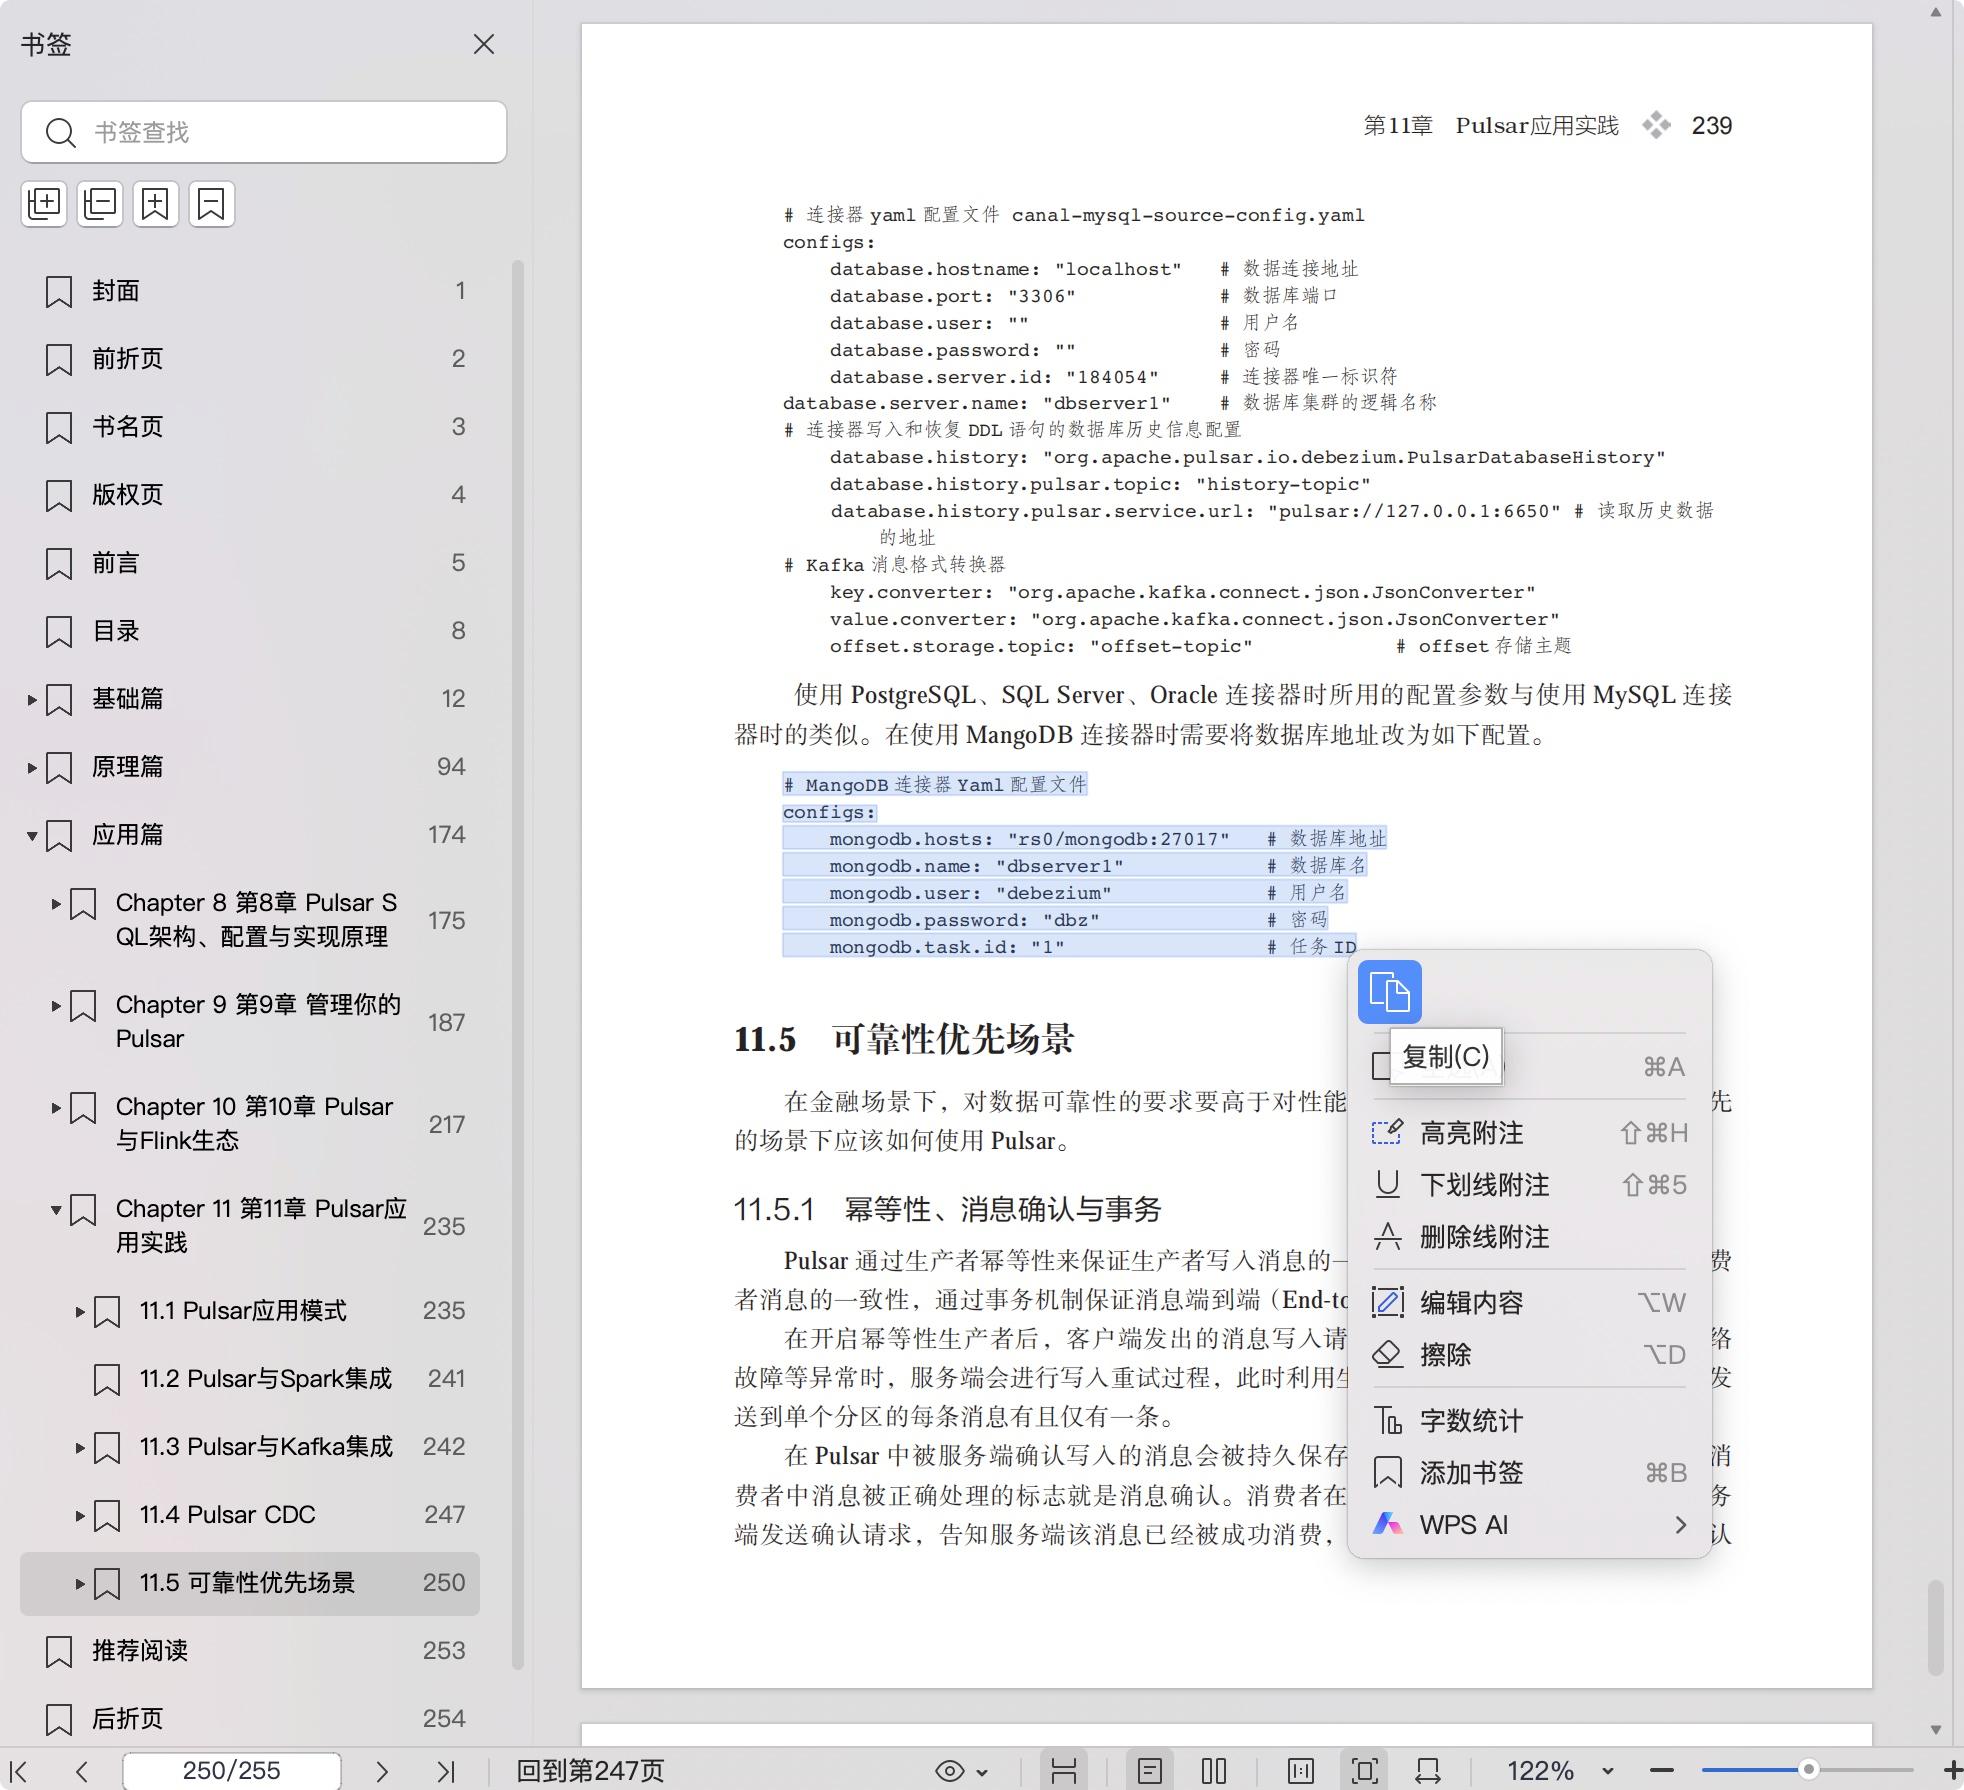The image size is (1964, 1790).
Task: Open the 目录 bookmark
Action: point(250,631)
